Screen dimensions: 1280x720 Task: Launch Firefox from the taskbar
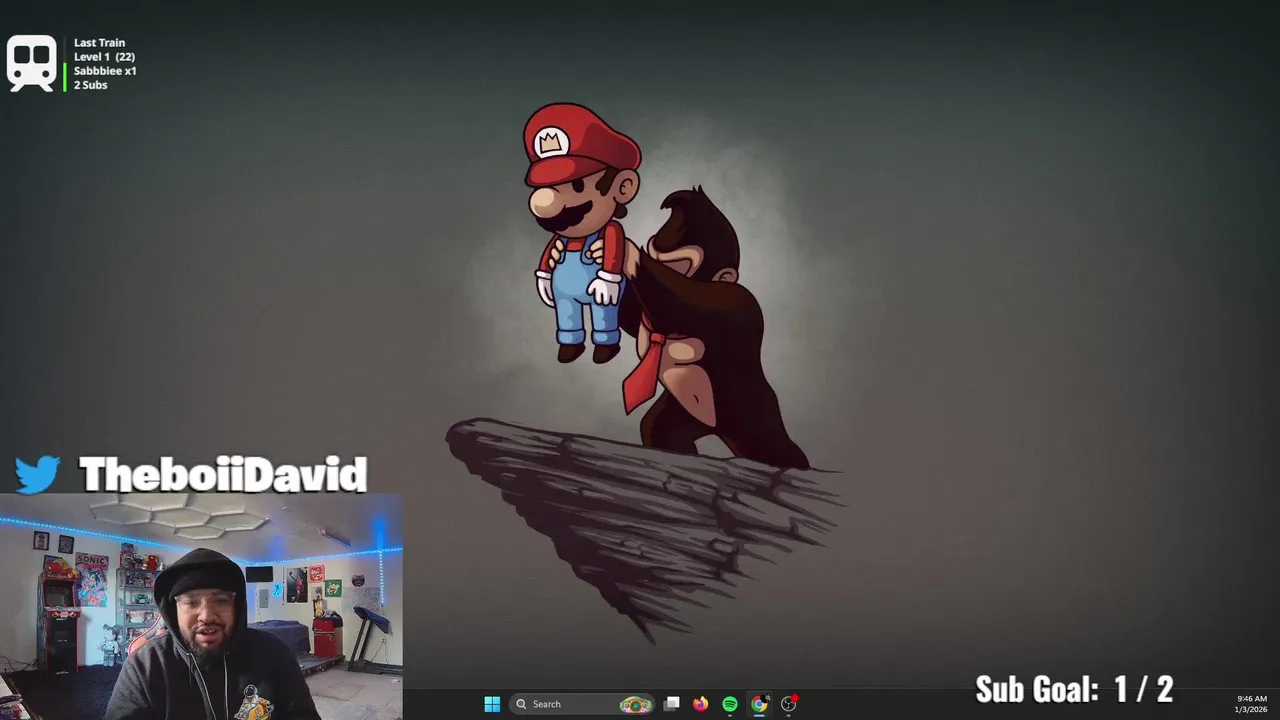tap(701, 704)
